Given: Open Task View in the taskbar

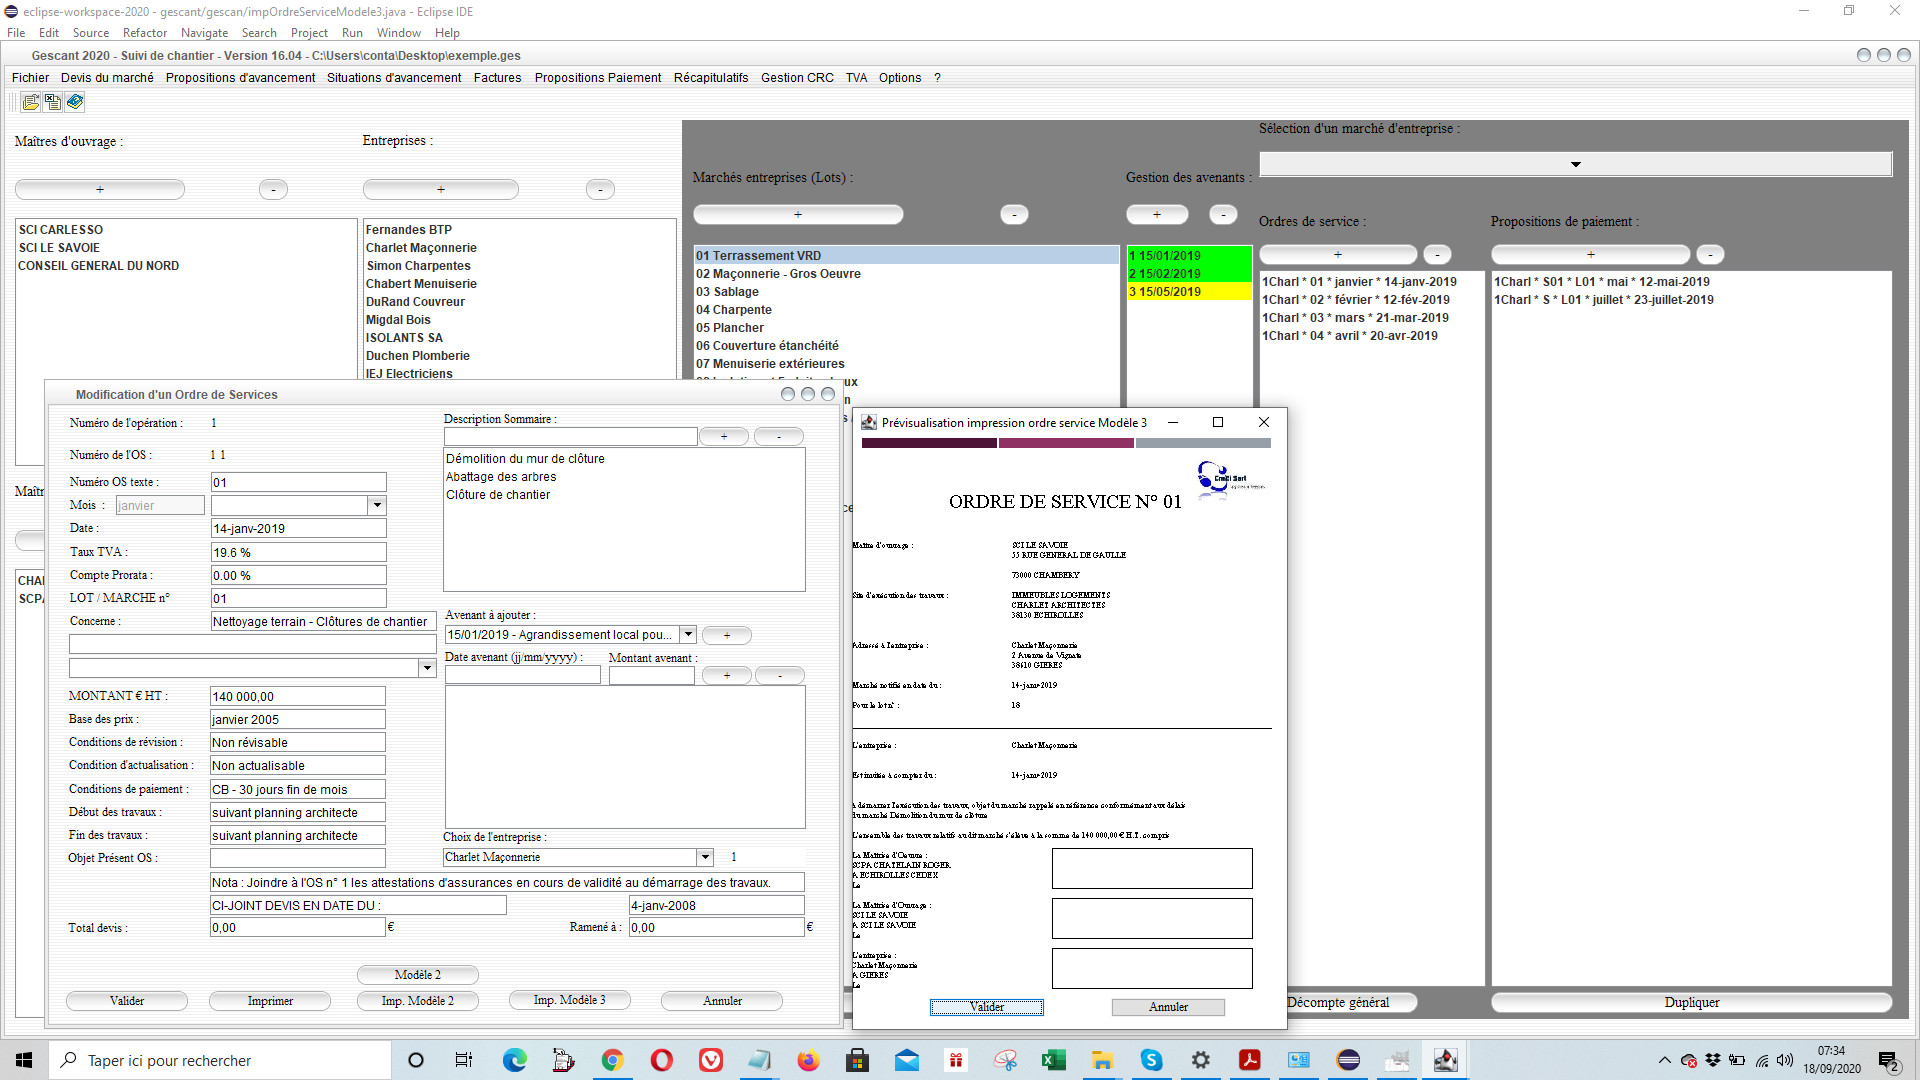Looking at the screenshot, I should pyautogui.click(x=464, y=1060).
